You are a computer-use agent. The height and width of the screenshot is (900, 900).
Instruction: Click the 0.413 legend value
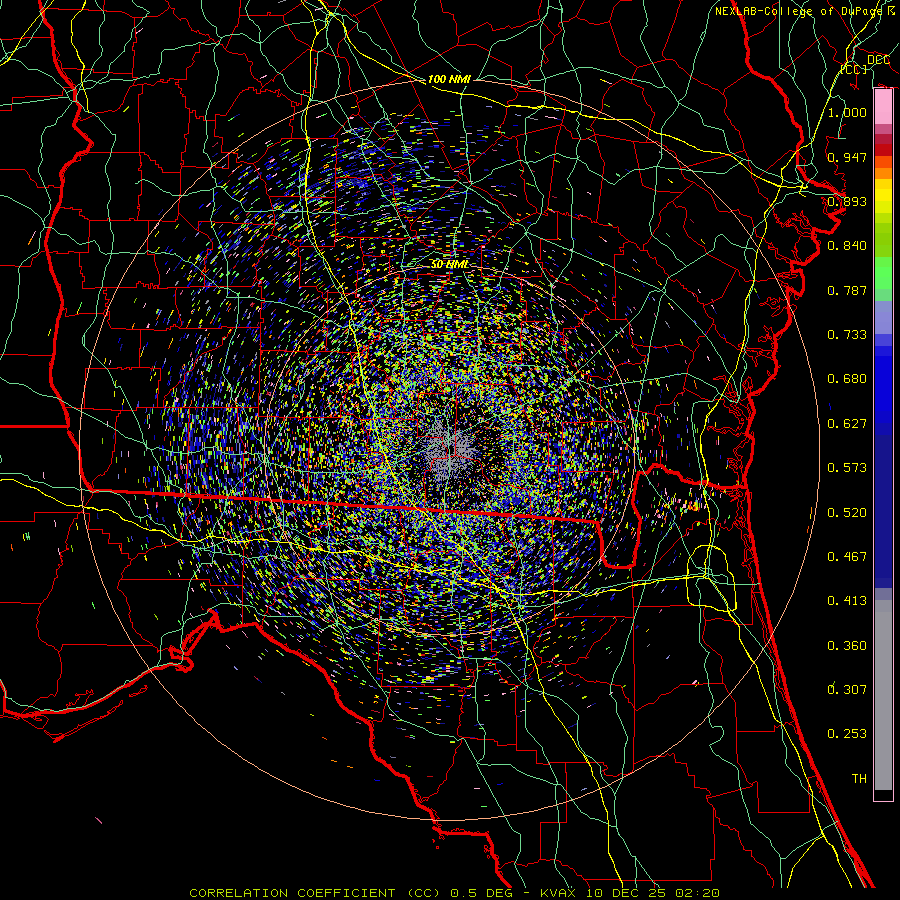coord(847,601)
